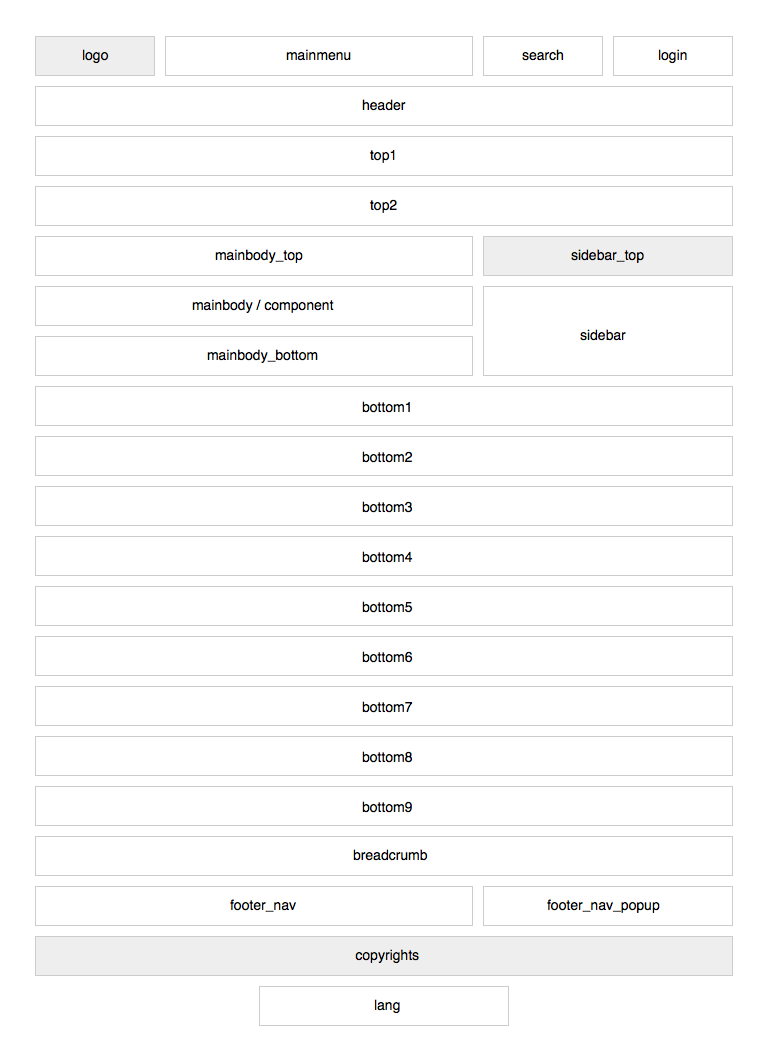Open the footer_nav_popup block
The height and width of the screenshot is (1058, 771).
(607, 906)
